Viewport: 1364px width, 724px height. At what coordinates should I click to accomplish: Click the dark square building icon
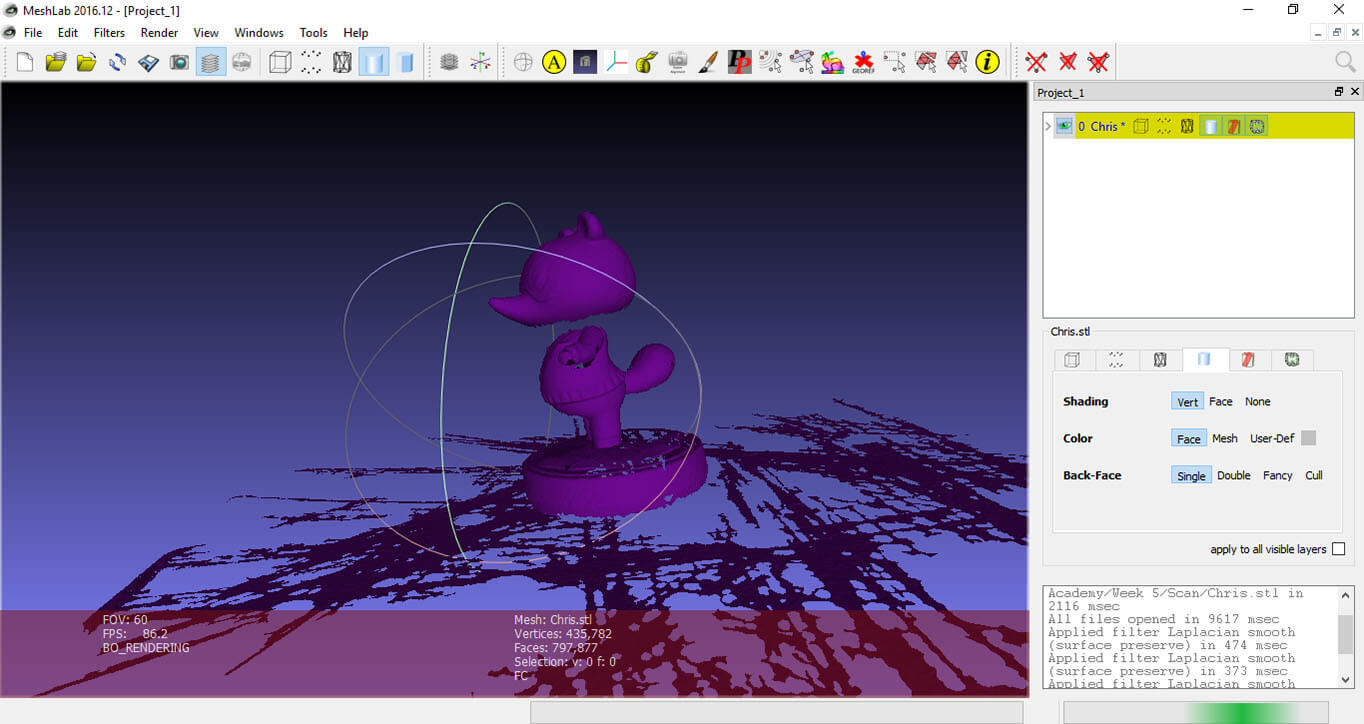585,62
